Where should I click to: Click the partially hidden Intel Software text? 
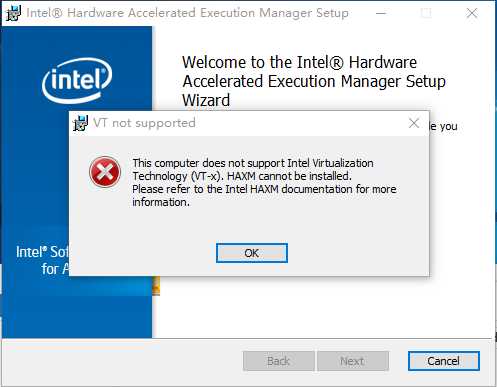point(42,260)
